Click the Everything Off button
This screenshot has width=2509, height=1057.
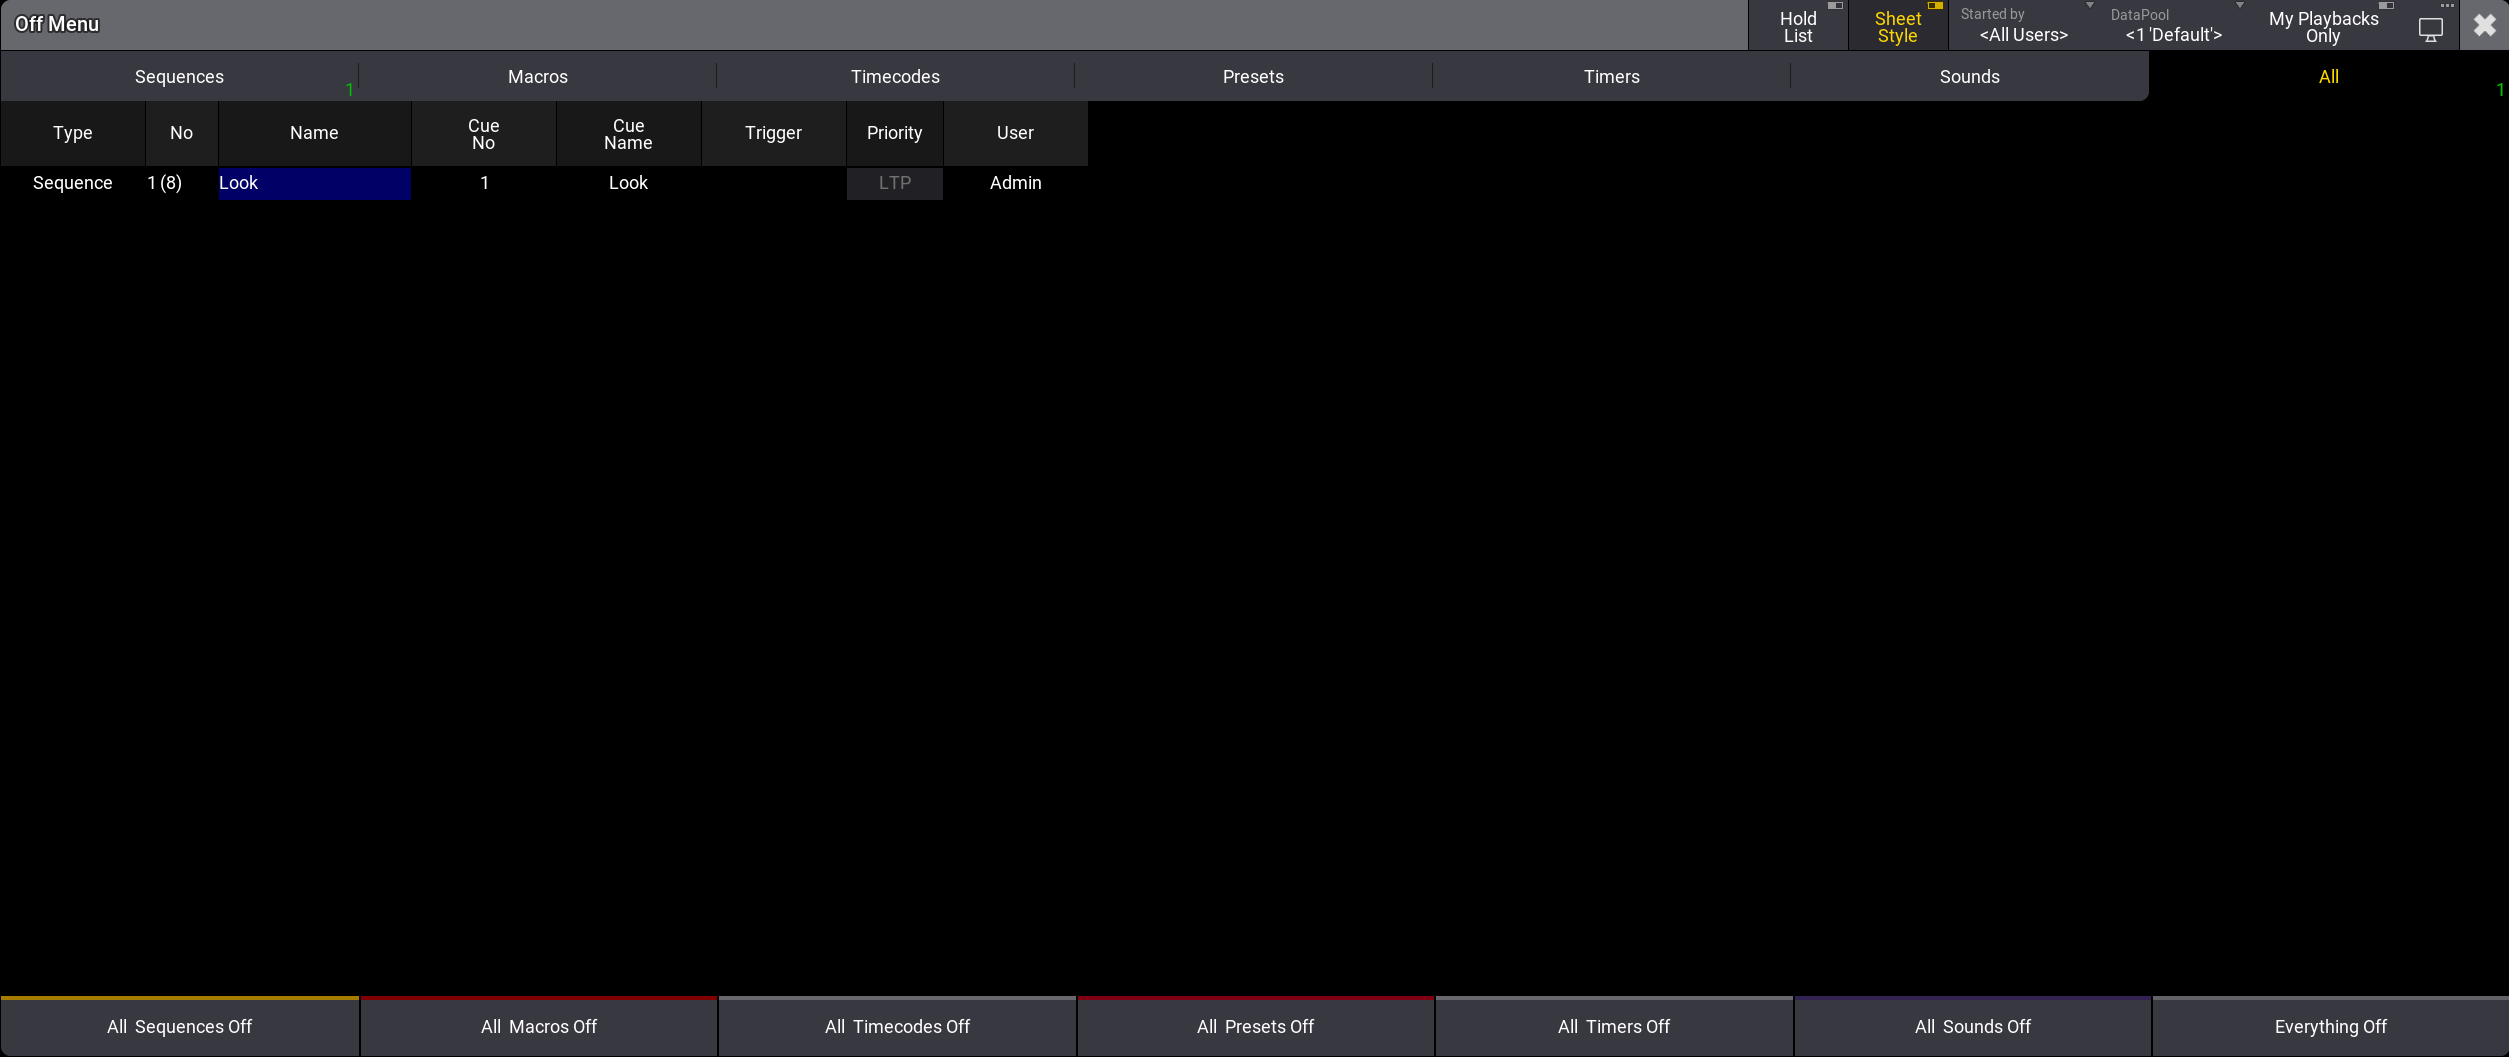(x=2330, y=1027)
